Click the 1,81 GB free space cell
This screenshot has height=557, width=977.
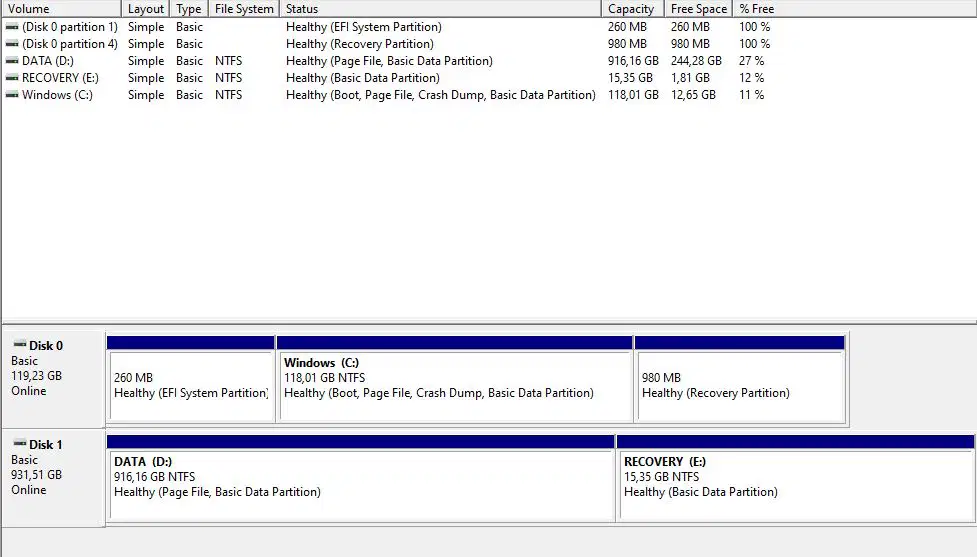690,78
